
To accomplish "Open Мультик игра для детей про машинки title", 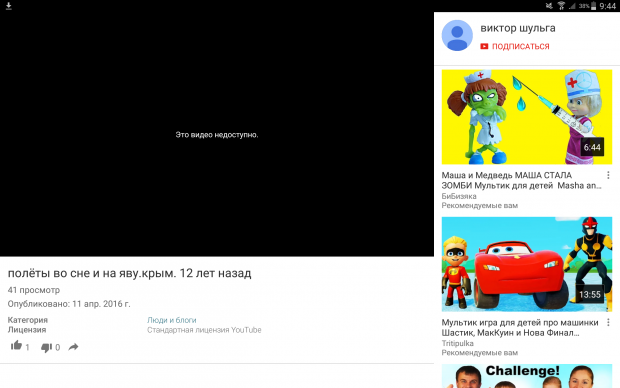I will click(520, 327).
